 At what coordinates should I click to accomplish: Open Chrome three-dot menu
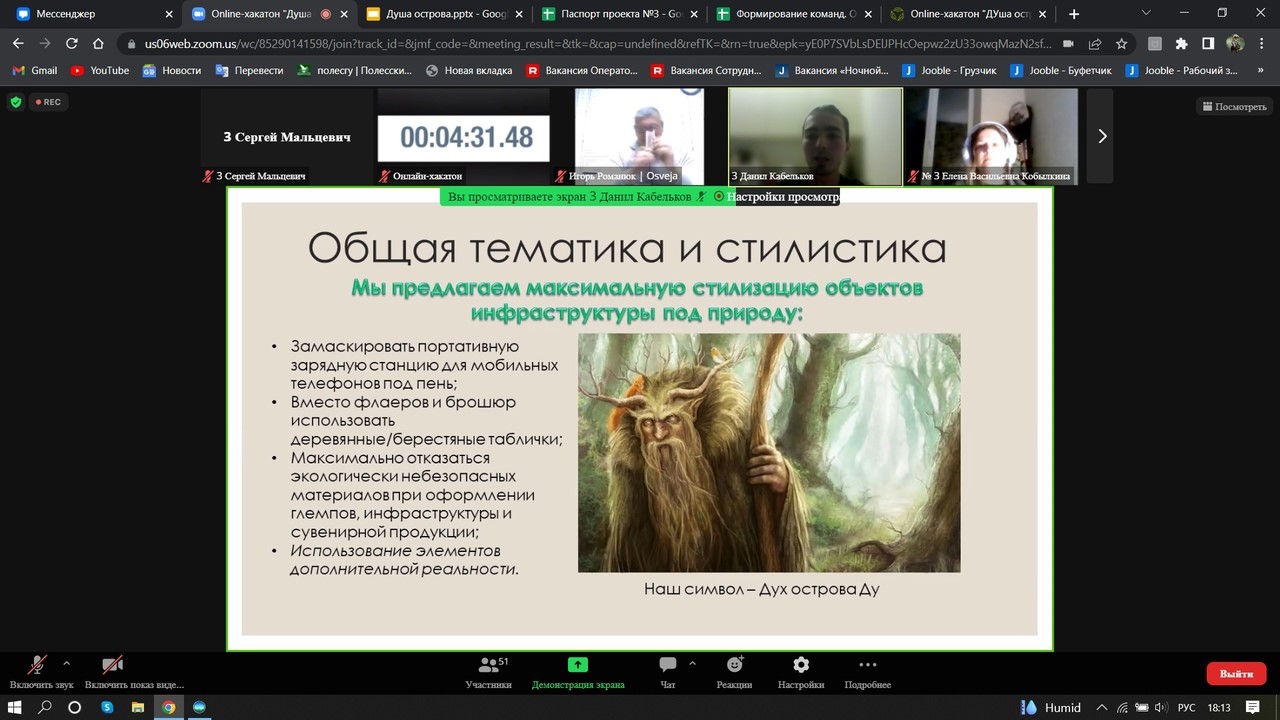pyautogui.click(x=1262, y=44)
